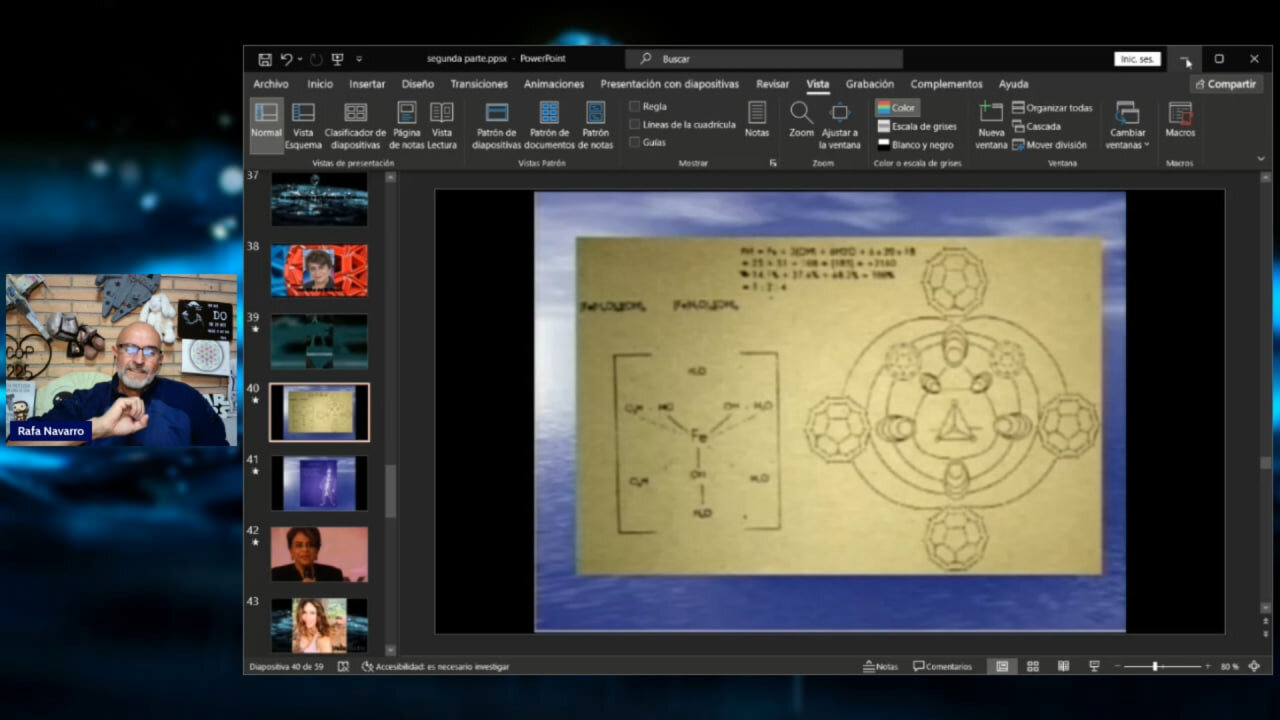Open Patrón de notas master
This screenshot has width=1280, height=720.
[595, 125]
